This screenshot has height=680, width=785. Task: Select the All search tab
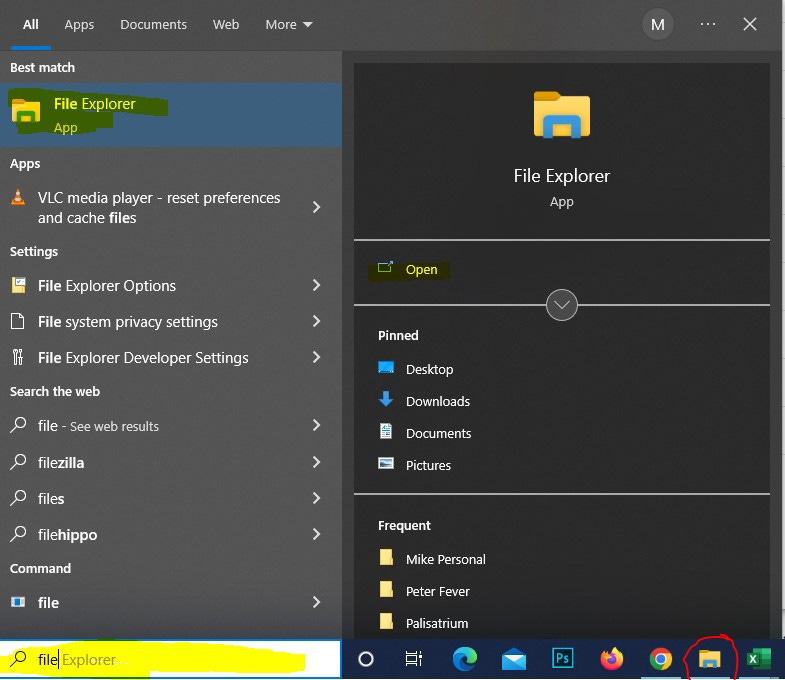[31, 24]
